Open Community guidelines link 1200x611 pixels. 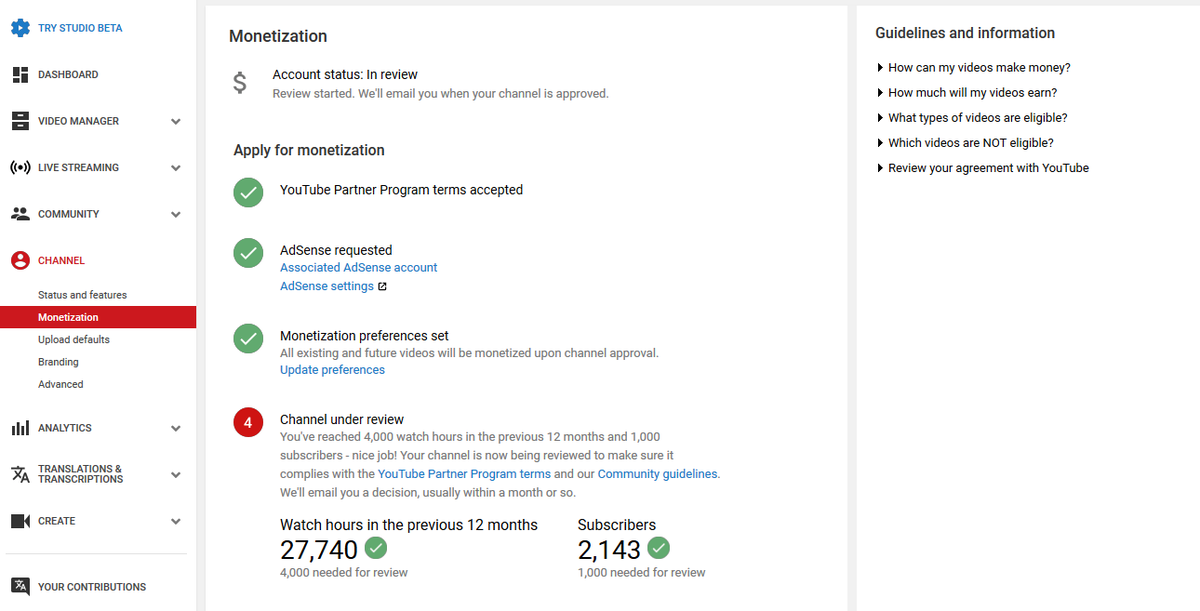[657, 474]
